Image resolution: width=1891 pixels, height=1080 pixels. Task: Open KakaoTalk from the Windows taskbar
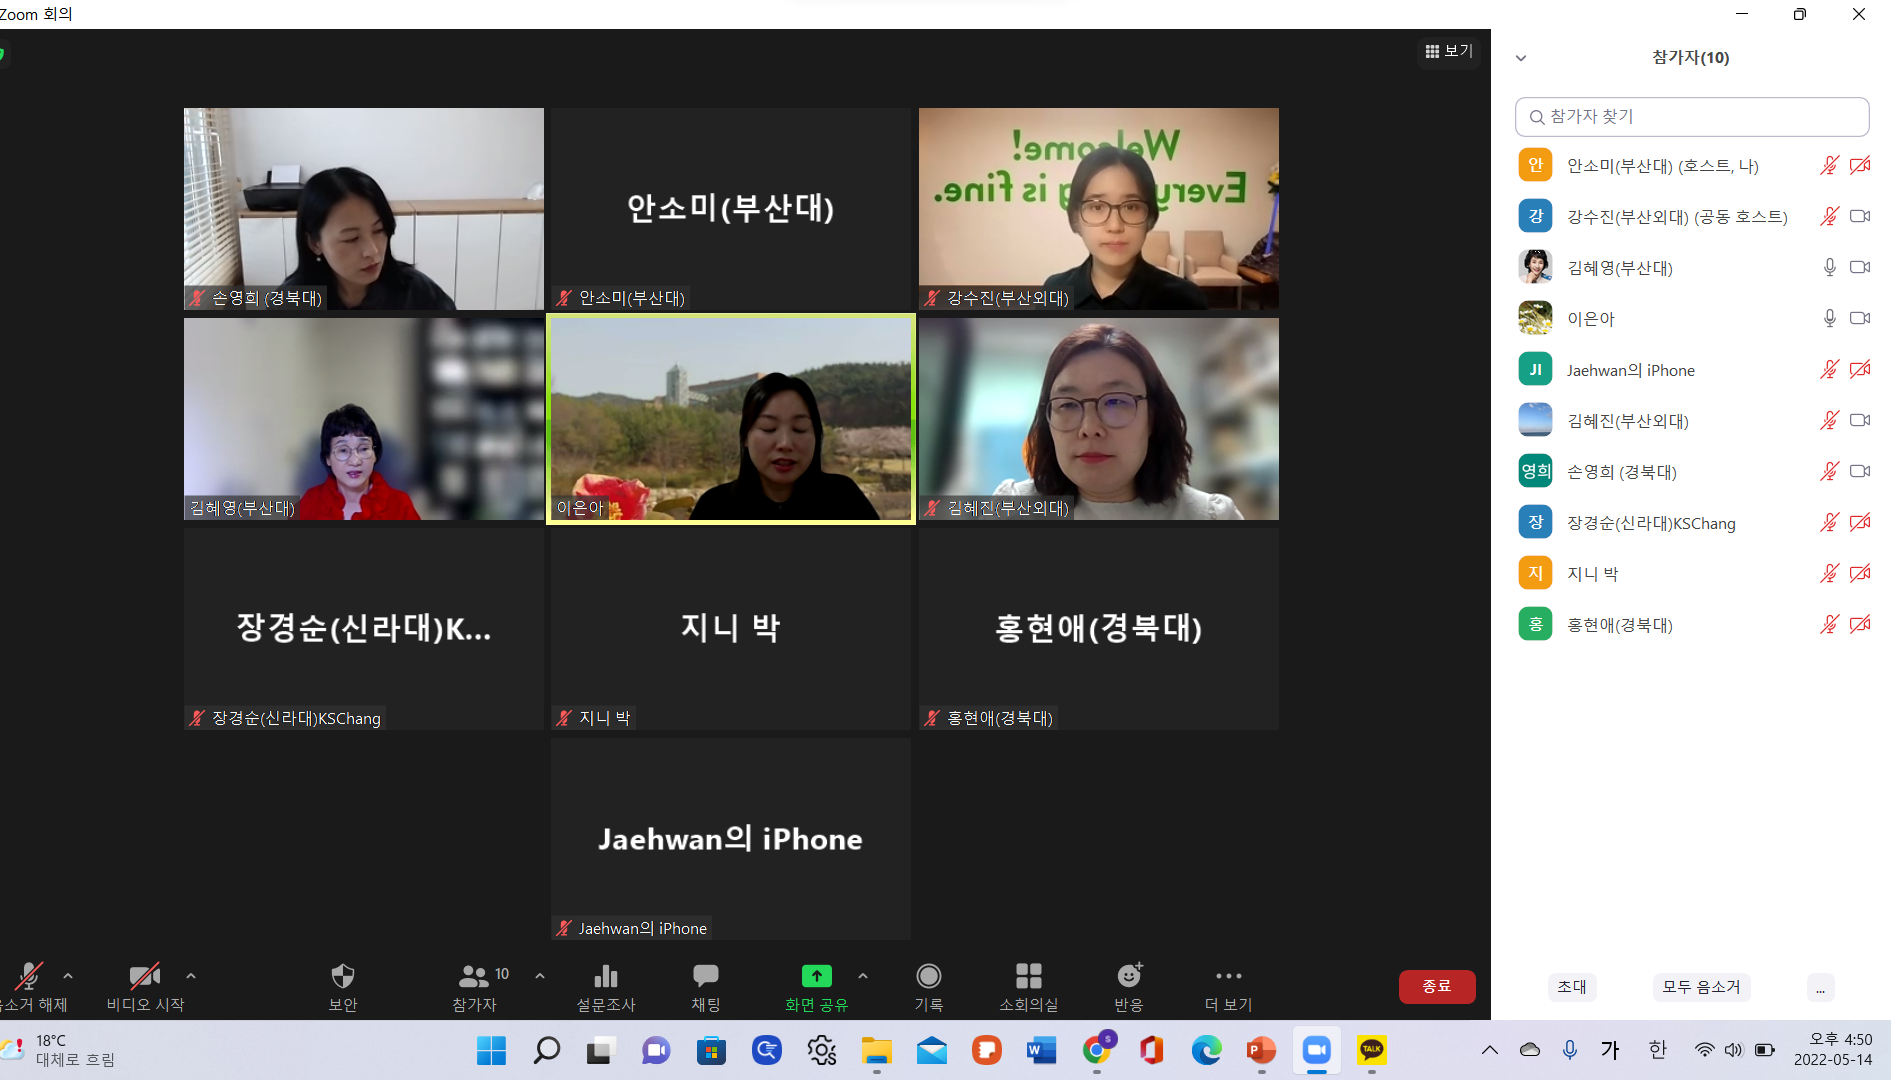pyautogui.click(x=1371, y=1050)
